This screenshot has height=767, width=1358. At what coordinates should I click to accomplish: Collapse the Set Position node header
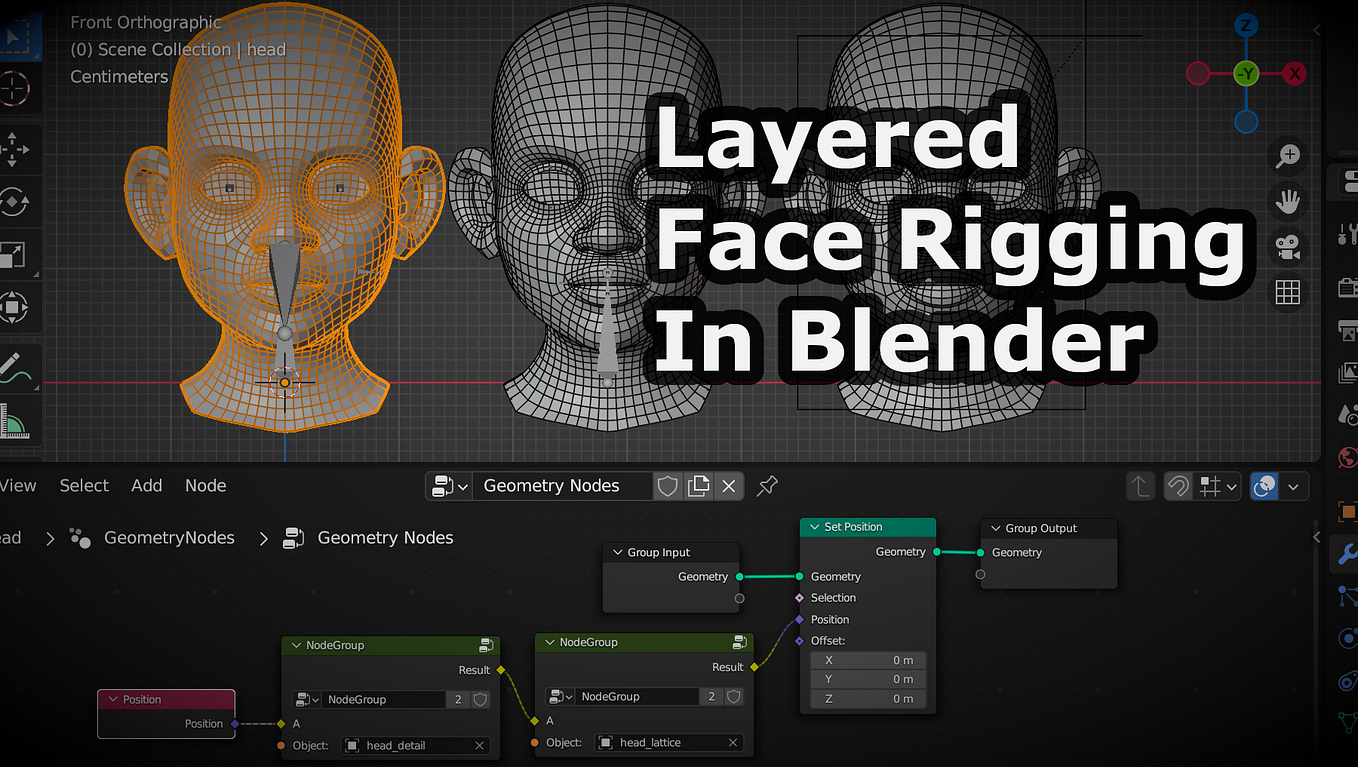pos(812,527)
